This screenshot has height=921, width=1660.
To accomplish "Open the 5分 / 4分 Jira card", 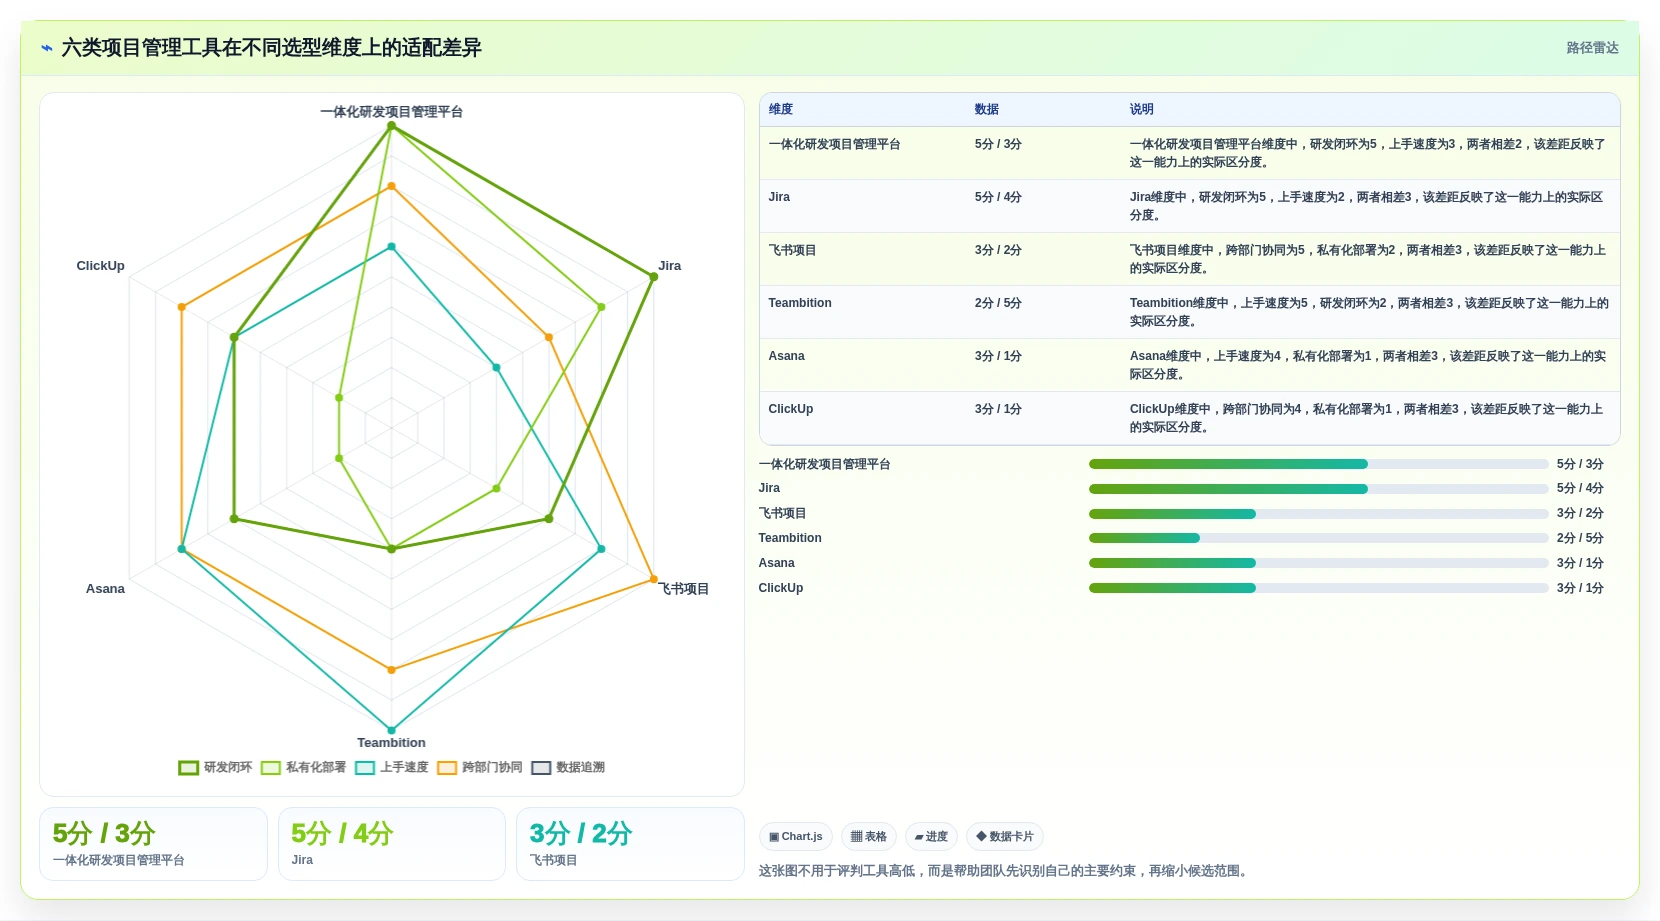I will pos(392,844).
